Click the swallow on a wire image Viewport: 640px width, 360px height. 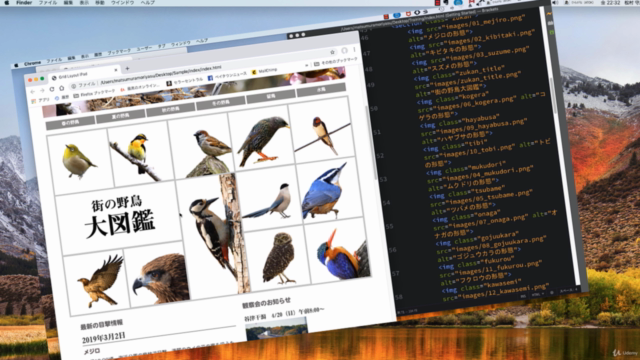(x=322, y=131)
